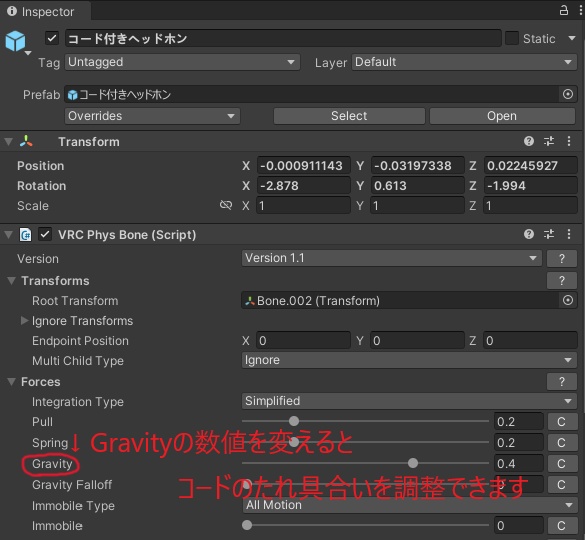Image resolution: width=585 pixels, height=540 pixels.
Task: Click the Gravity slider handle
Action: (413, 463)
